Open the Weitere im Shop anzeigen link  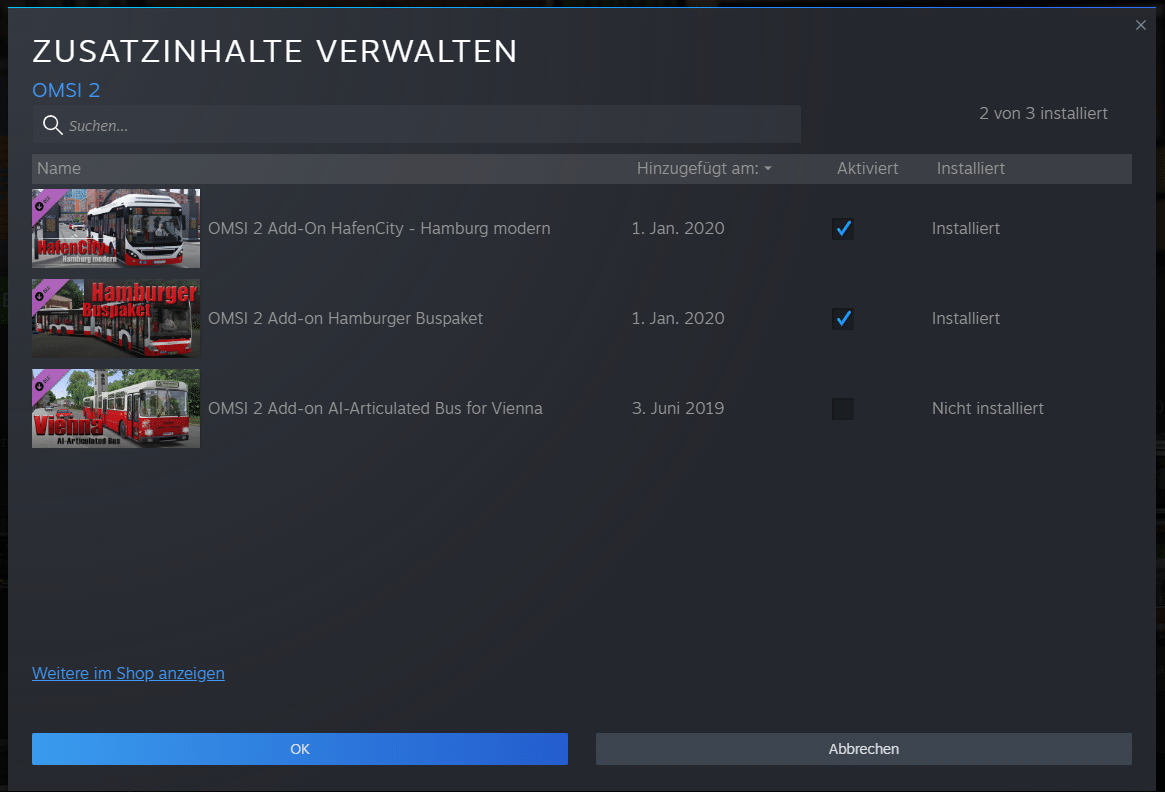pyautogui.click(x=128, y=673)
